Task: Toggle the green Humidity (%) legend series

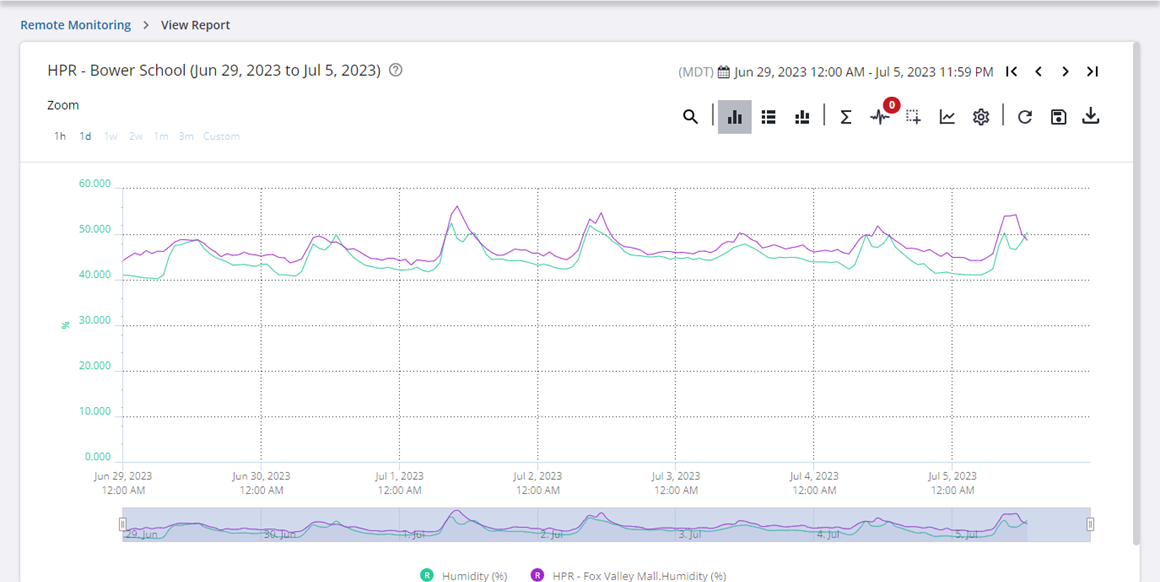Action: pyautogui.click(x=465, y=575)
